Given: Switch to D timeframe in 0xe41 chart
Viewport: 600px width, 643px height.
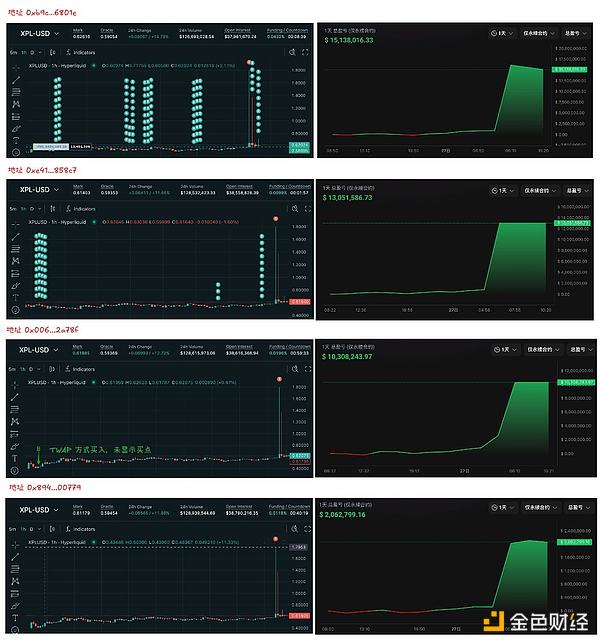Looking at the screenshot, I should point(32,209).
